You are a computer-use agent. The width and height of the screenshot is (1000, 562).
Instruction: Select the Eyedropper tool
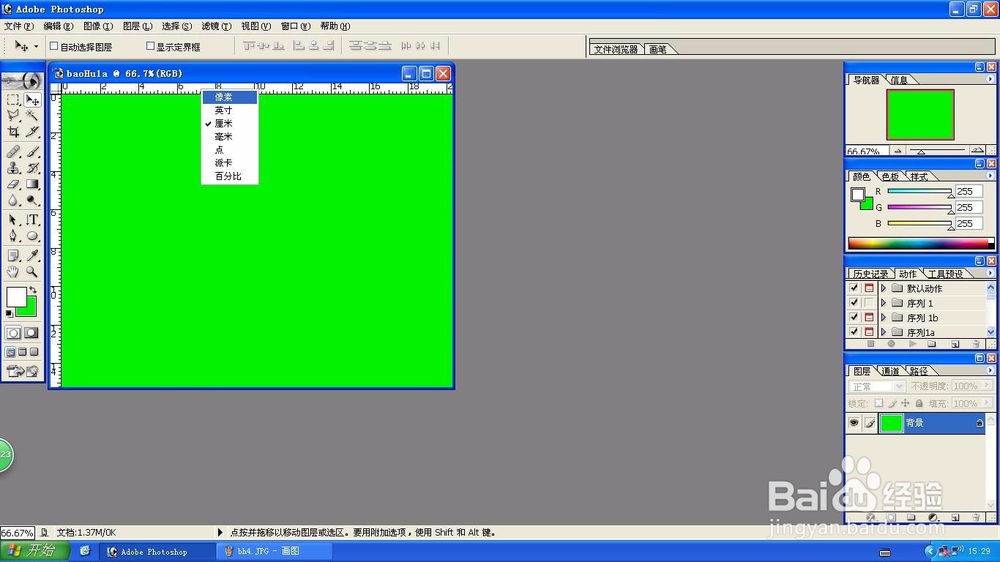tap(32, 255)
